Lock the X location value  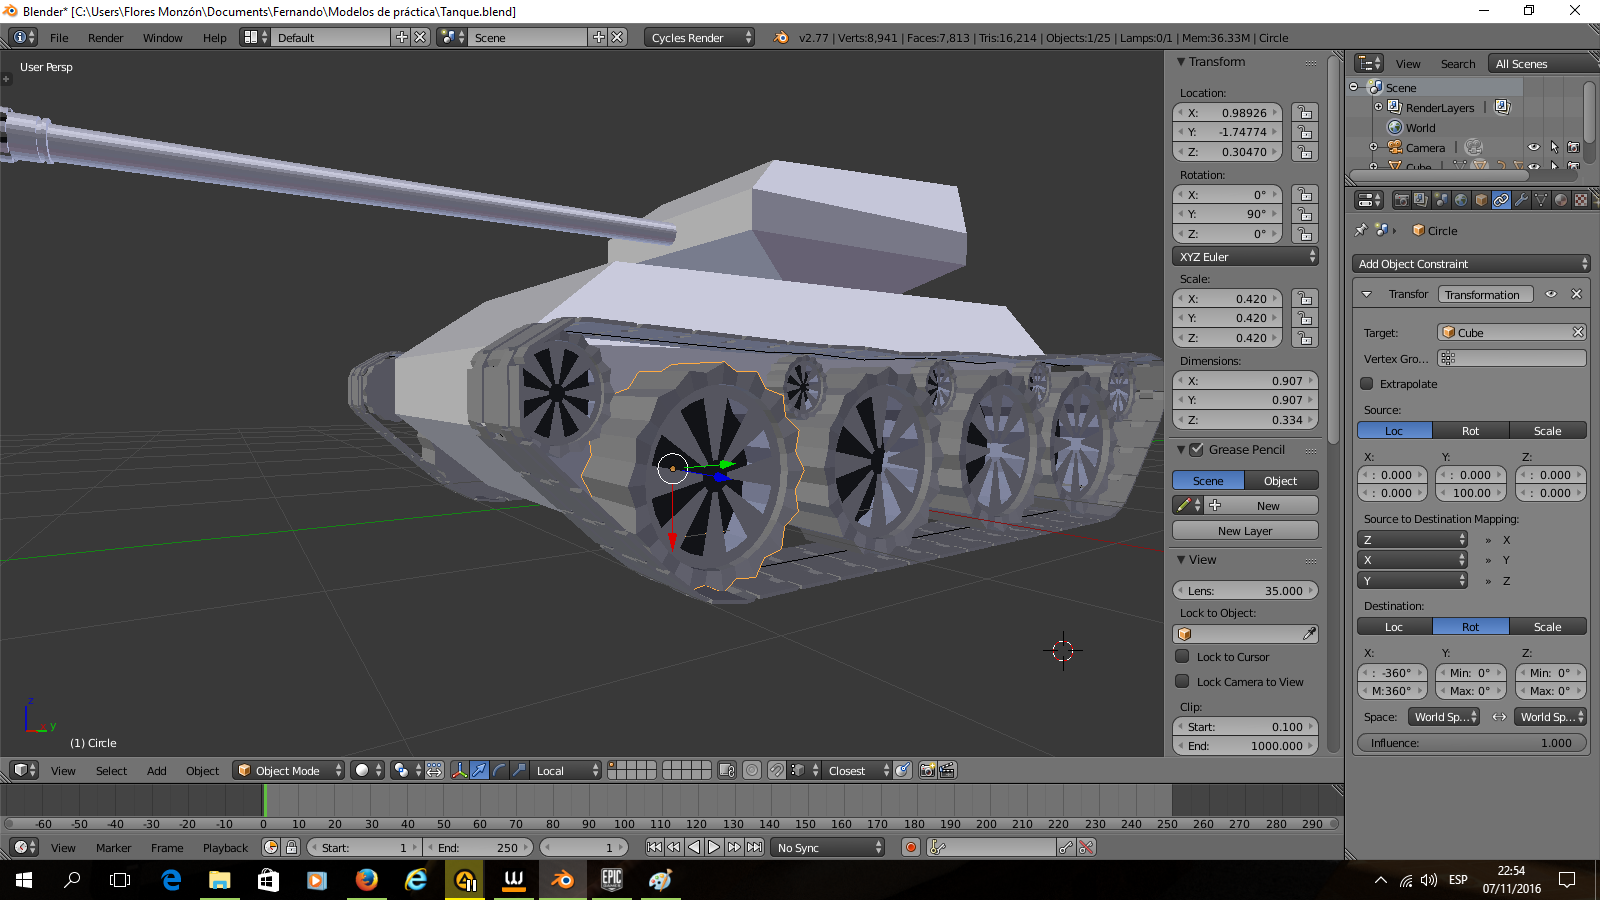pyautogui.click(x=1304, y=113)
